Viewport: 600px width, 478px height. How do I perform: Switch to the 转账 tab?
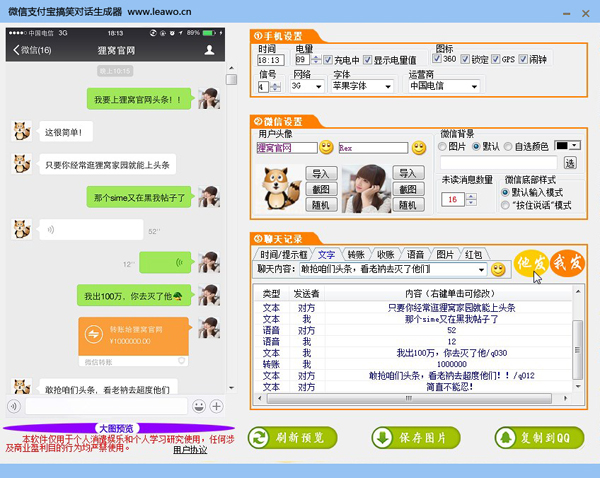356,254
